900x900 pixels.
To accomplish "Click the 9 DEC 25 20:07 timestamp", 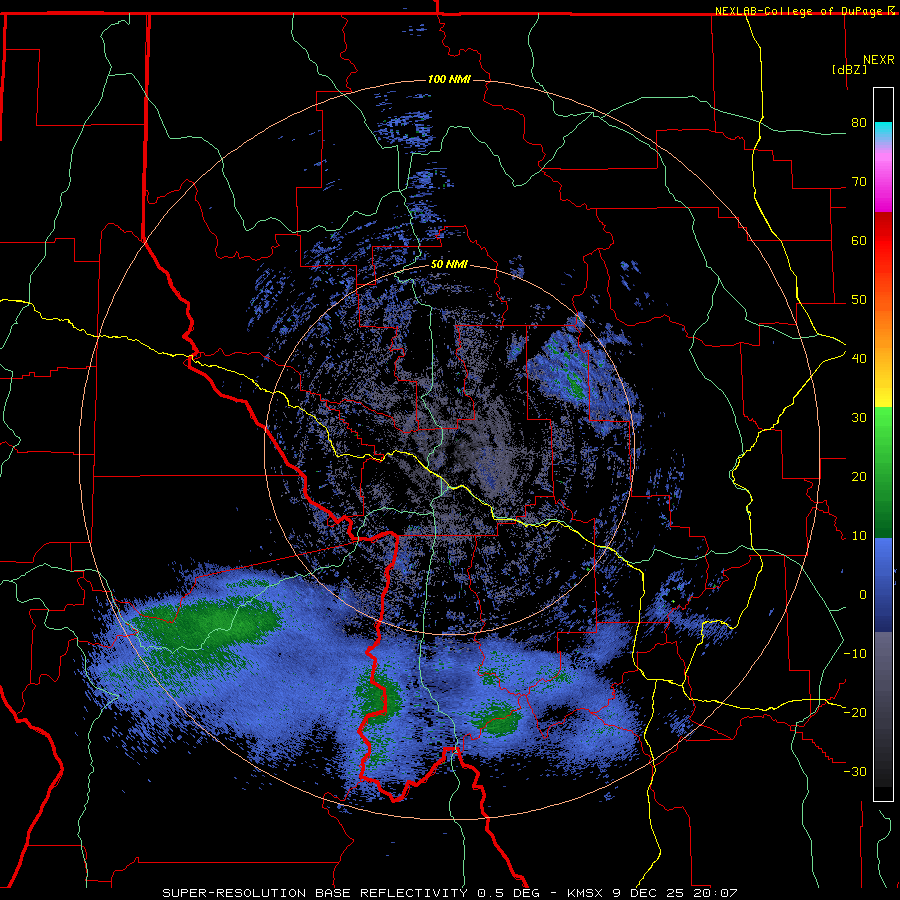I will 675,893.
